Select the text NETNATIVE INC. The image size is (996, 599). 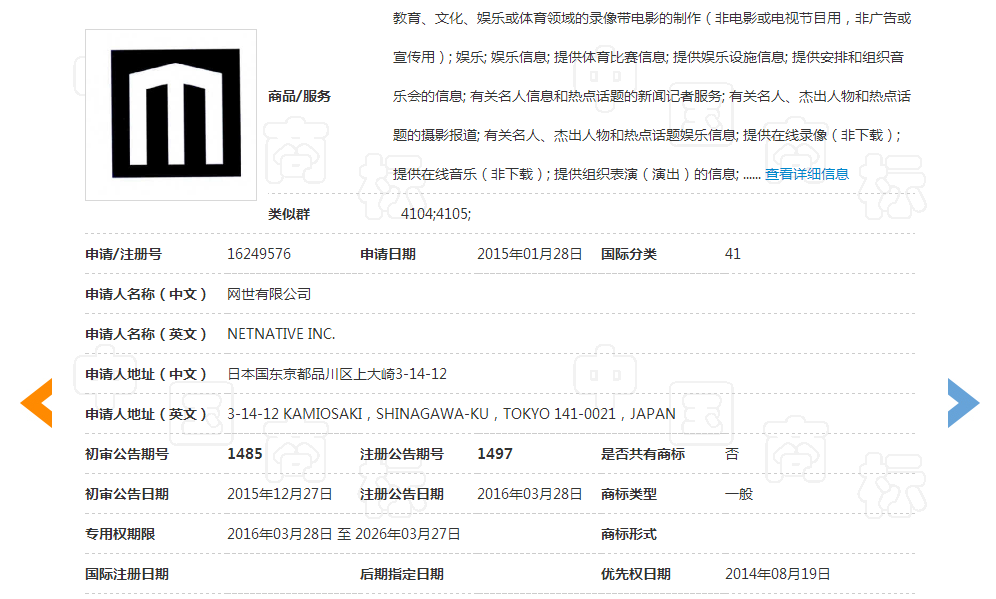[x=281, y=334]
